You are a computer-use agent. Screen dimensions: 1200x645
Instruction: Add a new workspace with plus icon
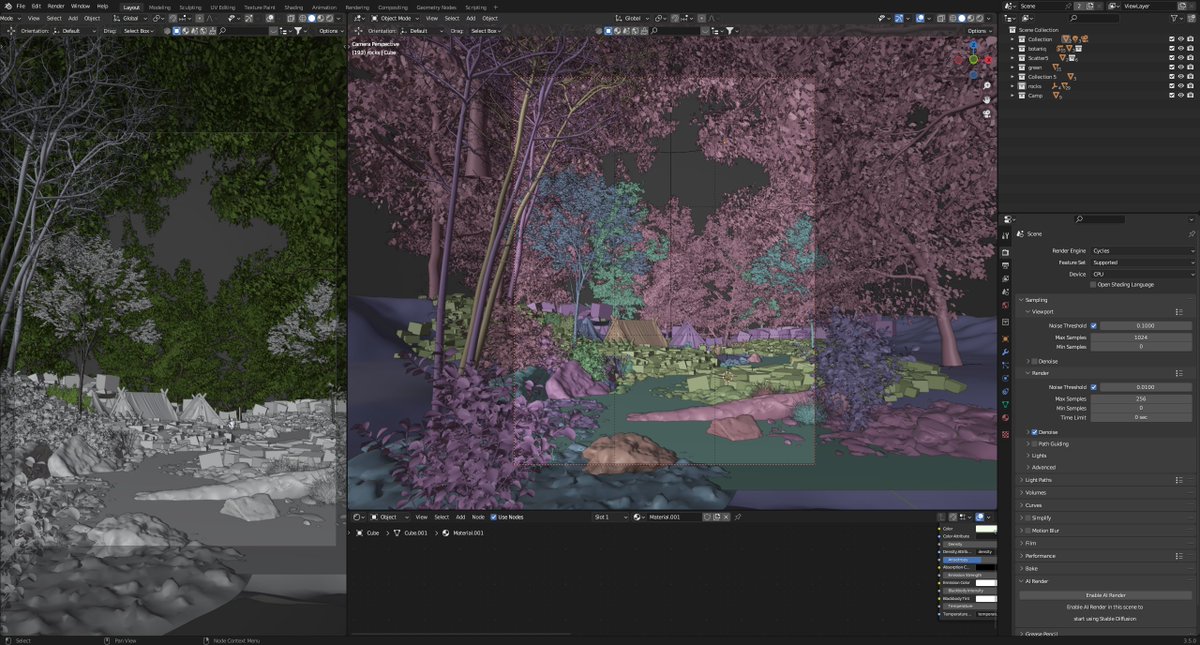point(495,7)
